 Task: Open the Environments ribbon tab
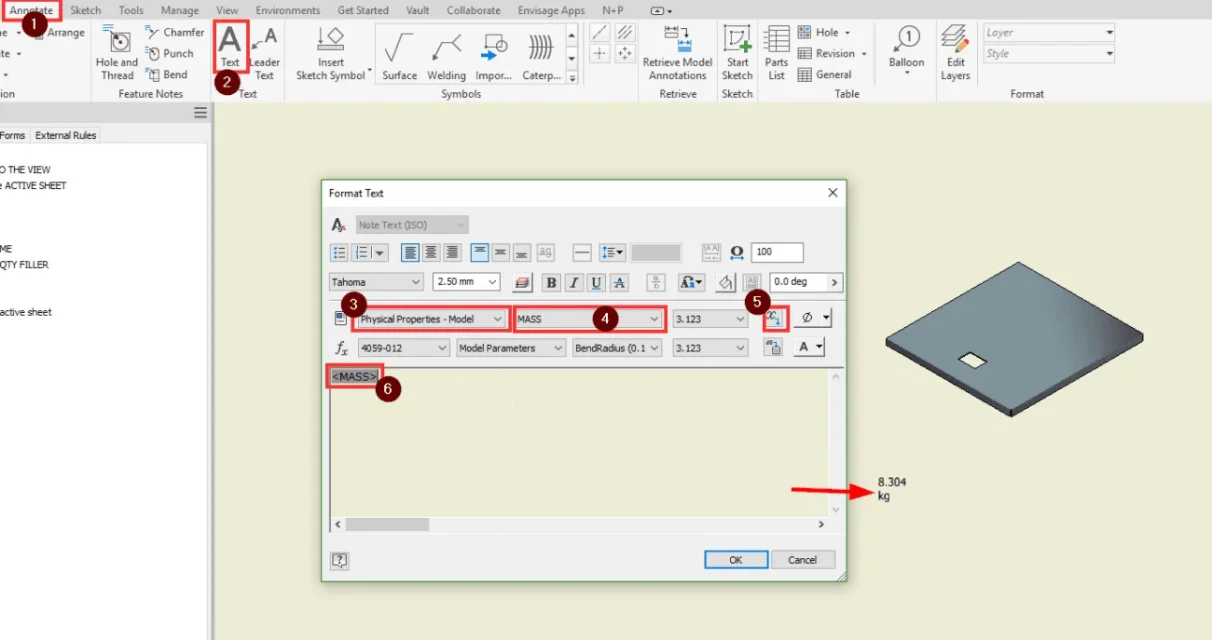tap(287, 10)
